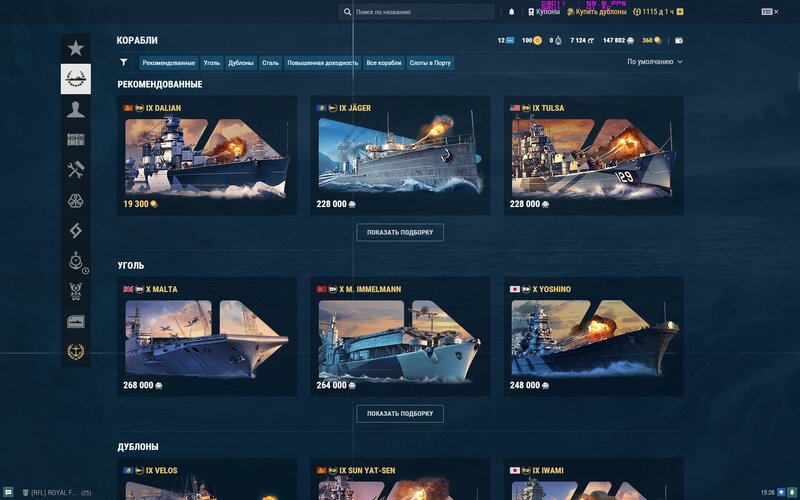Open the IX Dalian ship card
The width and height of the screenshot is (800, 500).
point(207,155)
